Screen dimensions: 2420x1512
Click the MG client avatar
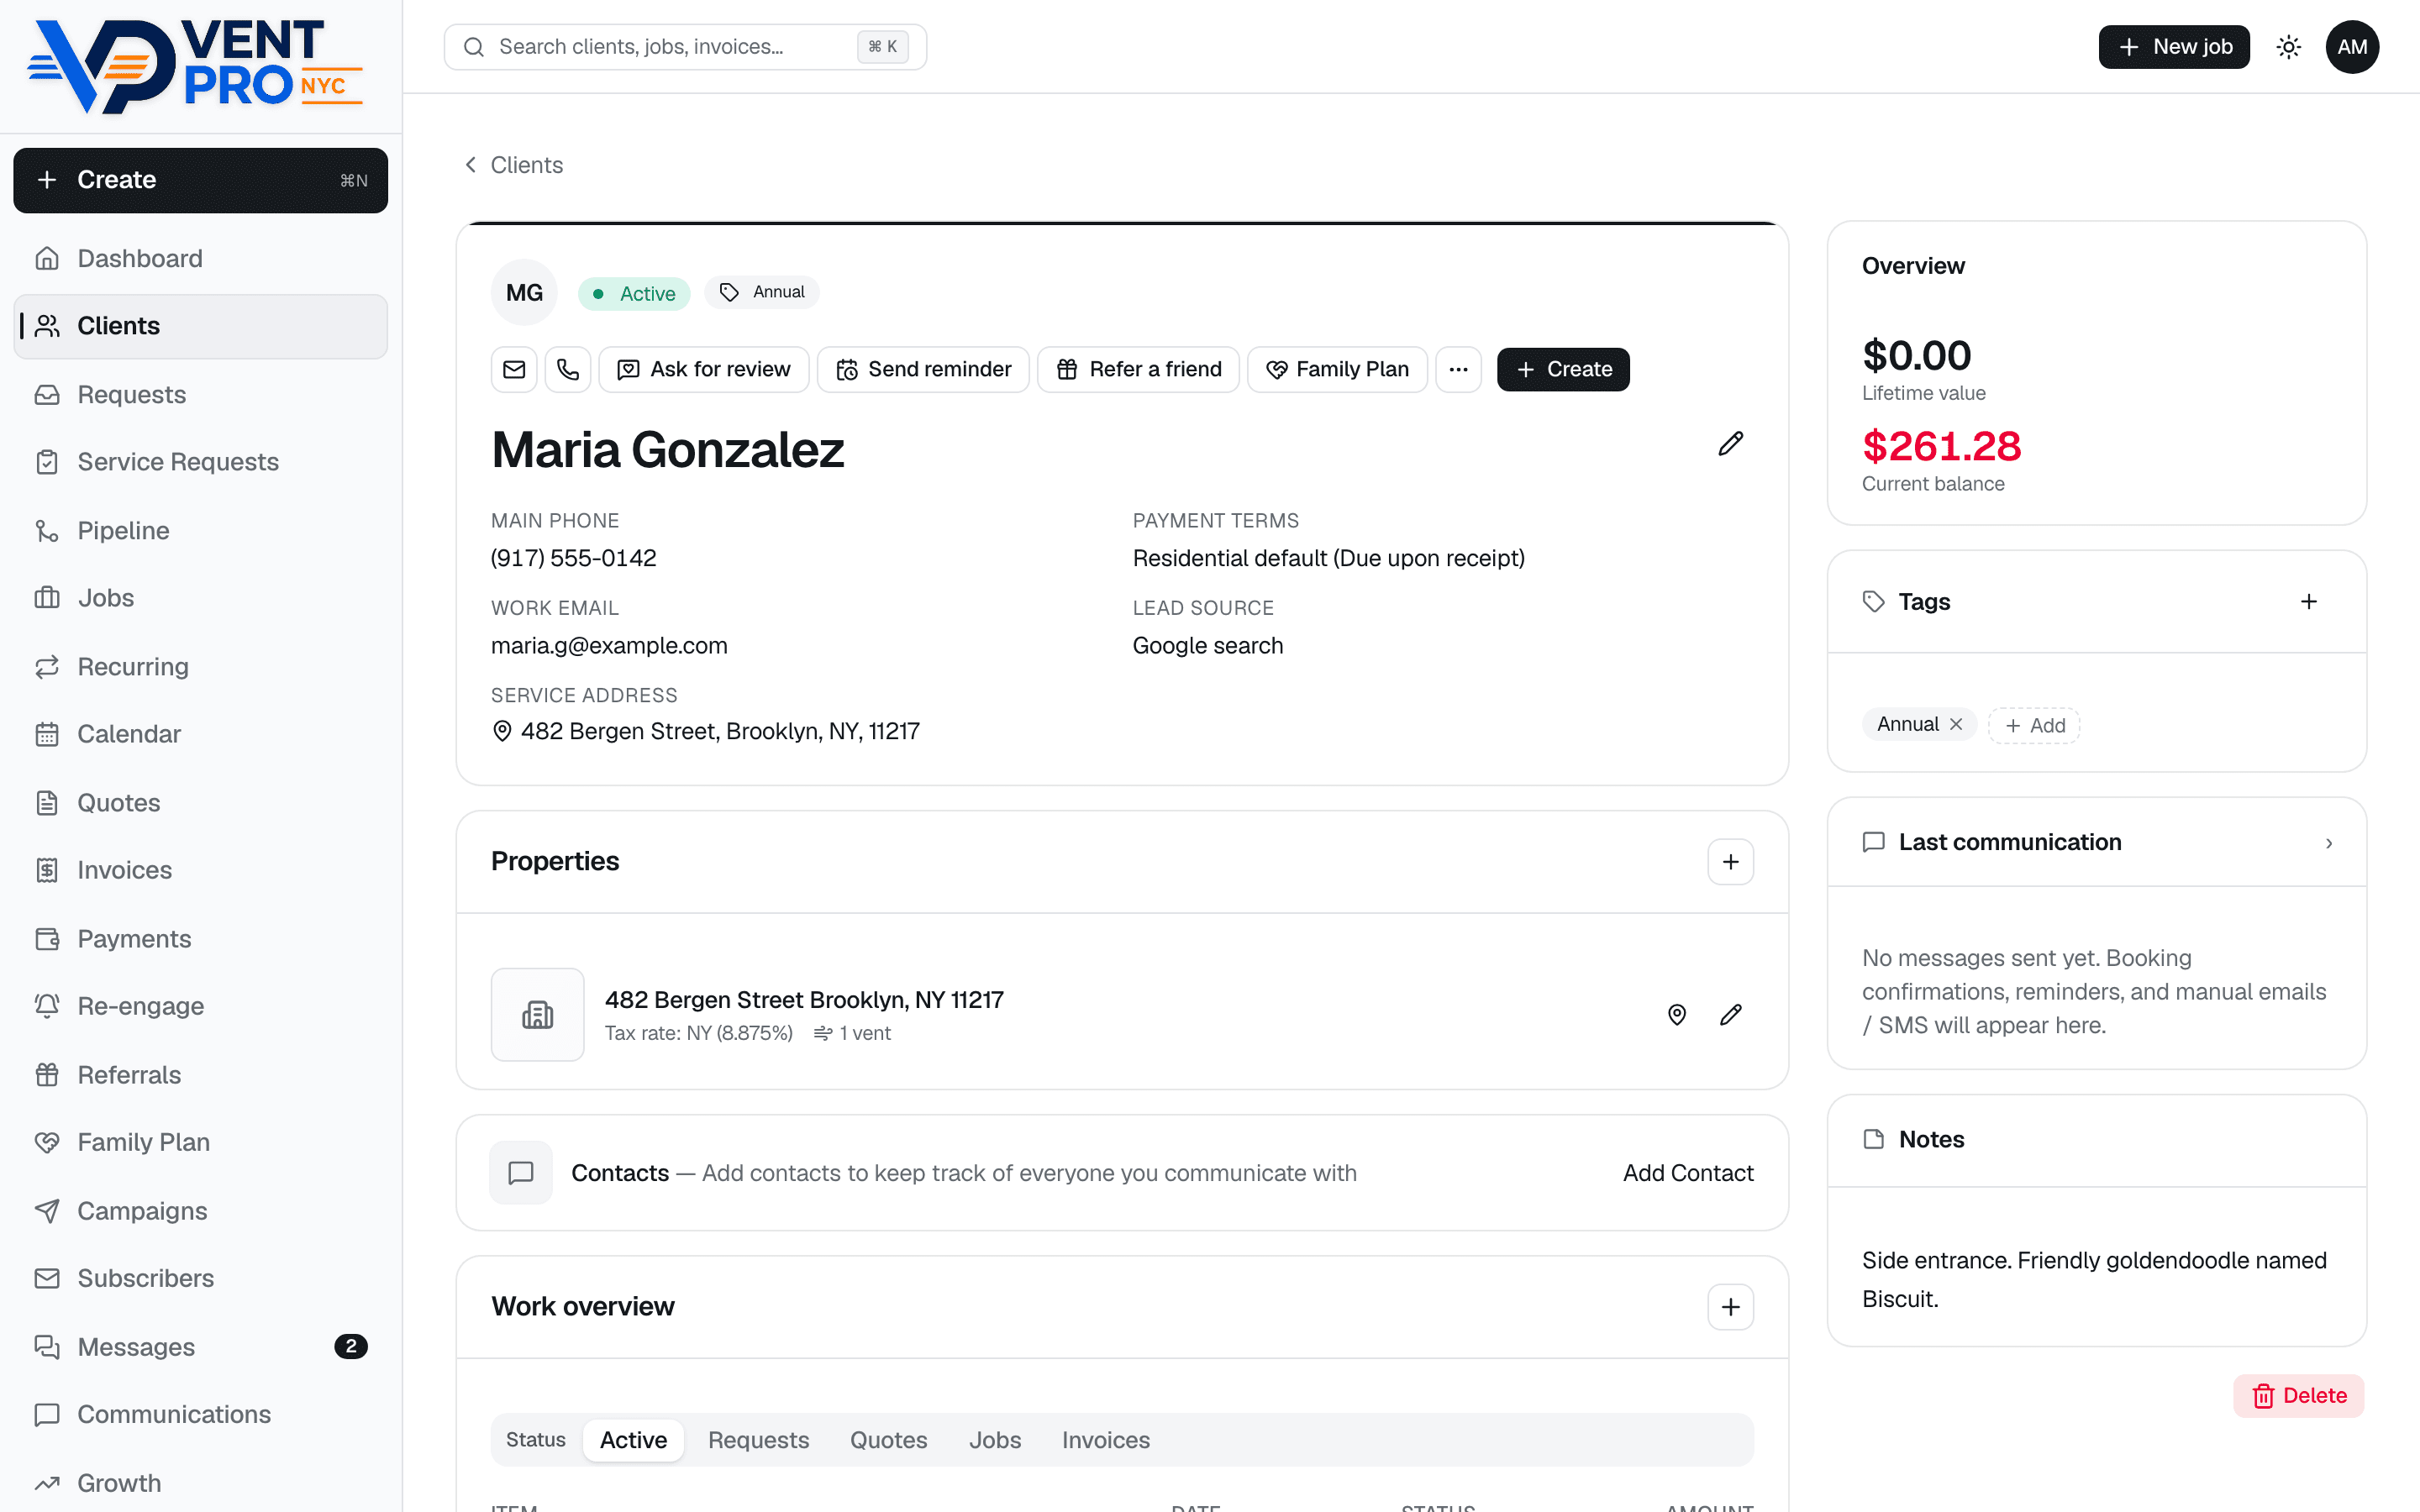[524, 293]
